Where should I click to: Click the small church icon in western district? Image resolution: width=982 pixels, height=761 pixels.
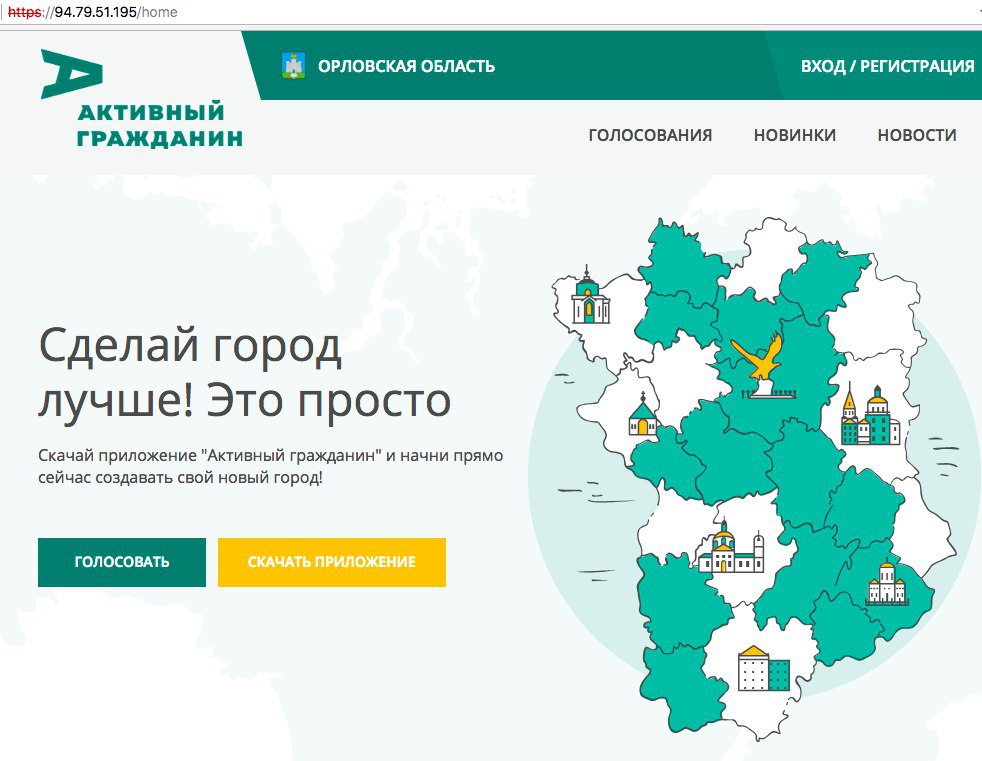[x=643, y=414]
